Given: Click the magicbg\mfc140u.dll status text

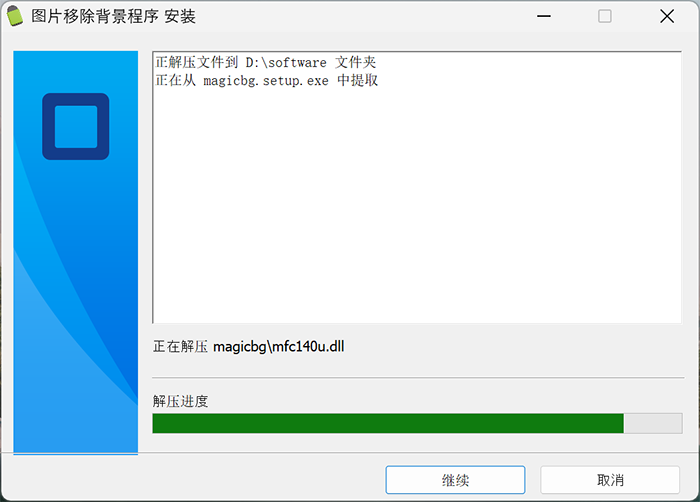Looking at the screenshot, I should [279, 346].
